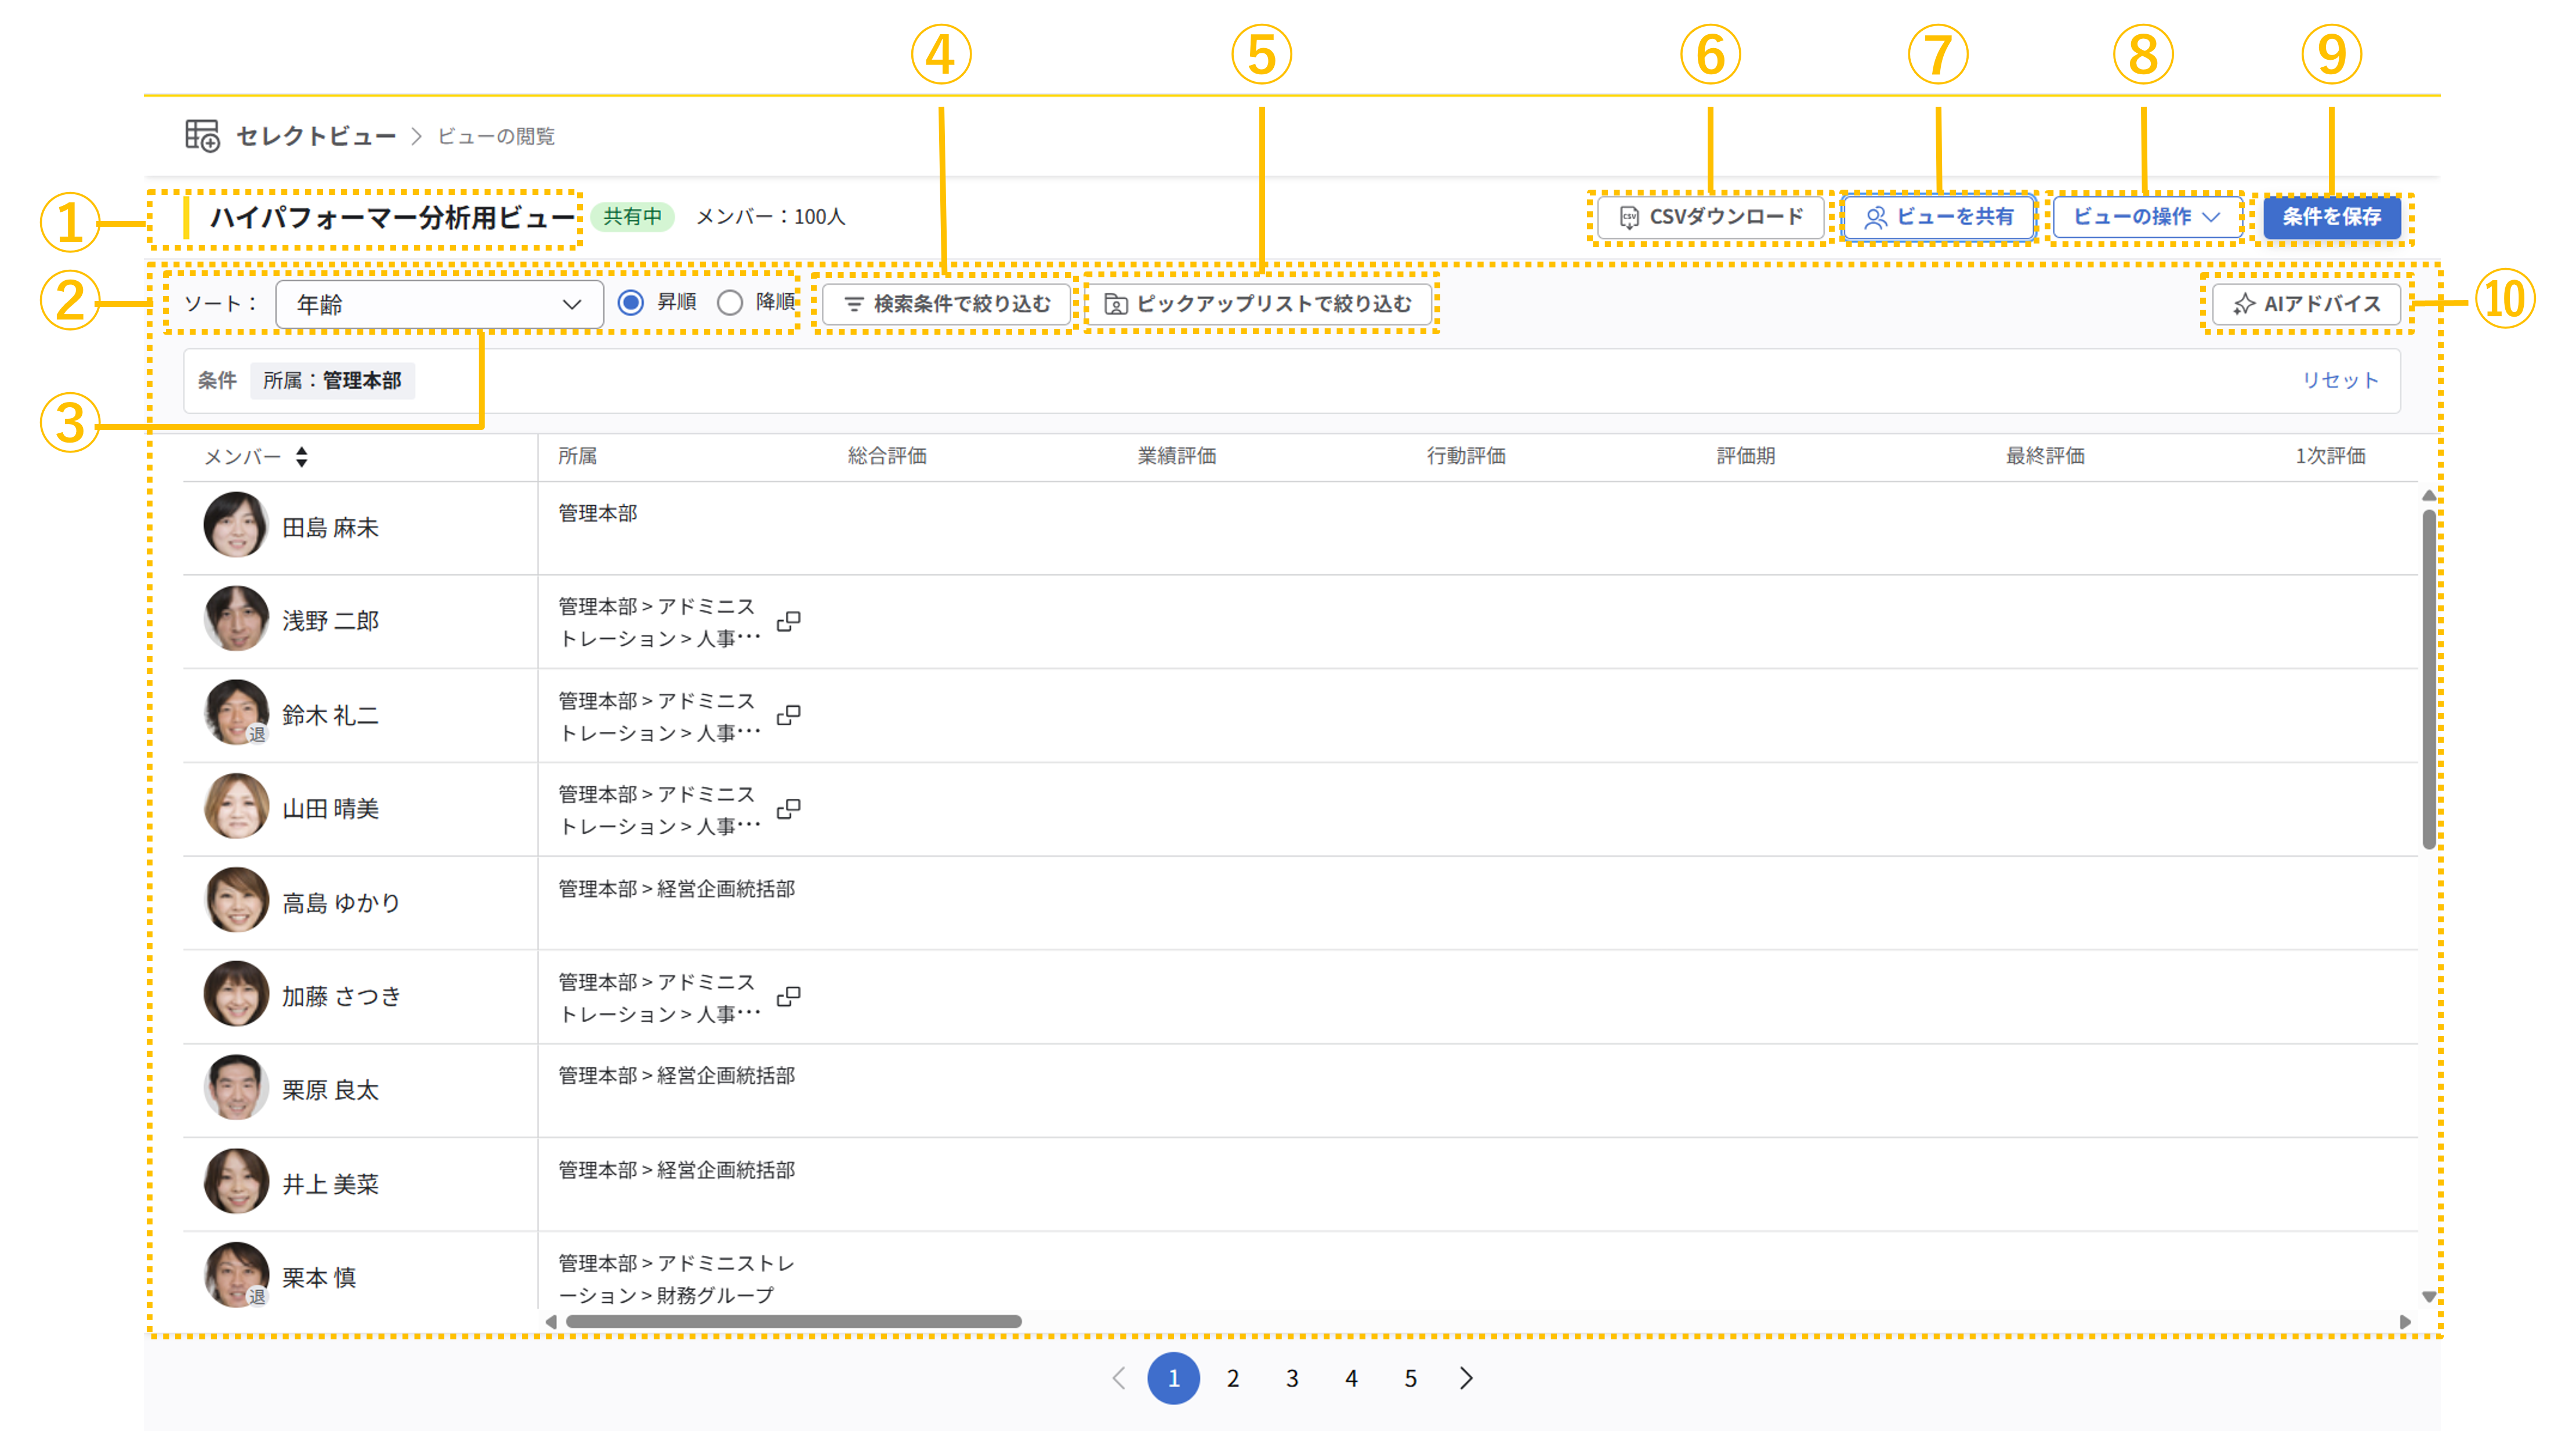Image resolution: width=2576 pixels, height=1431 pixels.
Task: Click the AIアドバイス sparkle button
Action: [2306, 304]
